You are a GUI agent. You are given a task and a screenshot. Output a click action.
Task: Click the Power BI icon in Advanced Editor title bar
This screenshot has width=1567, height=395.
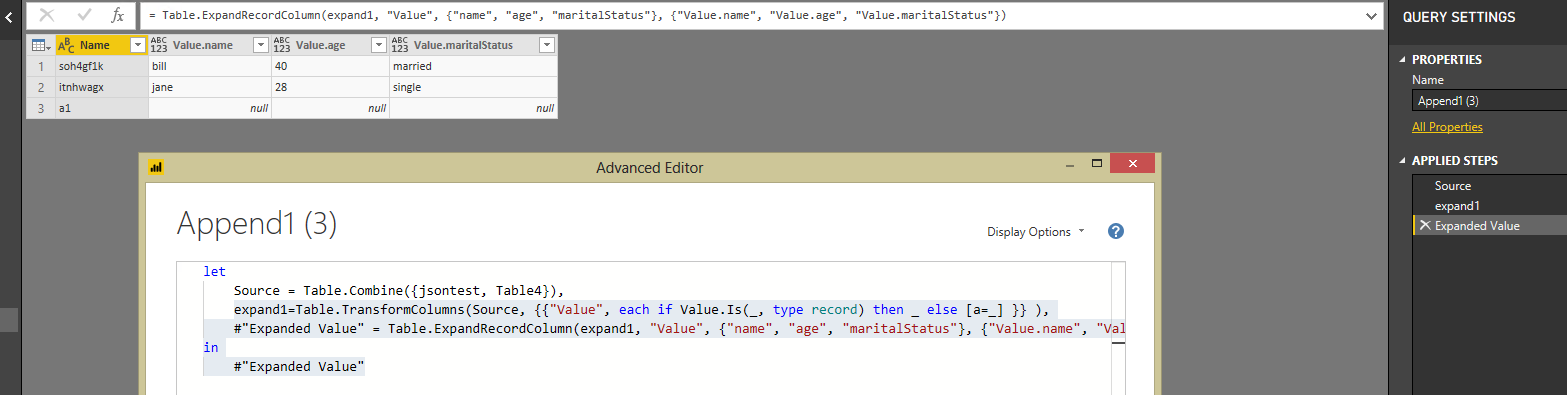click(x=155, y=167)
